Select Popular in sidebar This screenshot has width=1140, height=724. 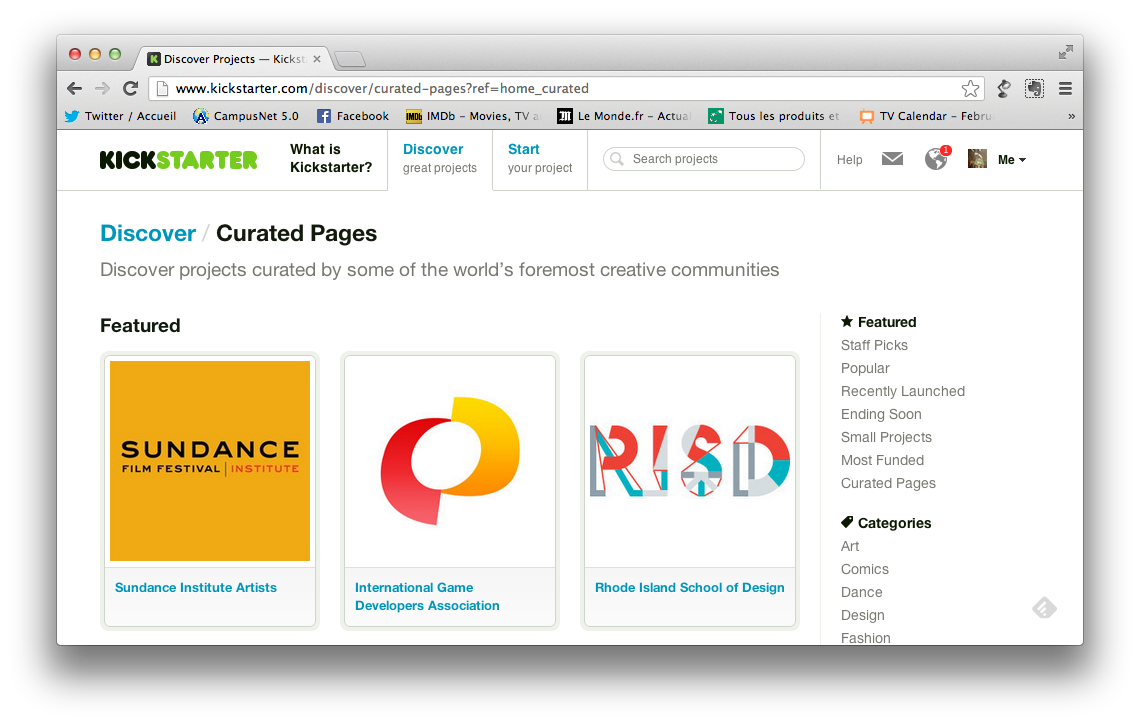(865, 369)
